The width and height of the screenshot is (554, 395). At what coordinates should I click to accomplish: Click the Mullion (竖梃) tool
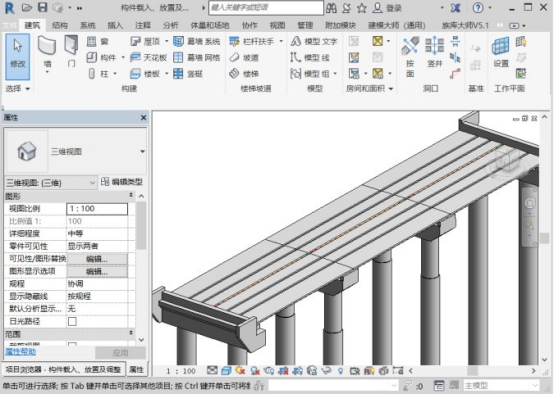(x=188, y=73)
